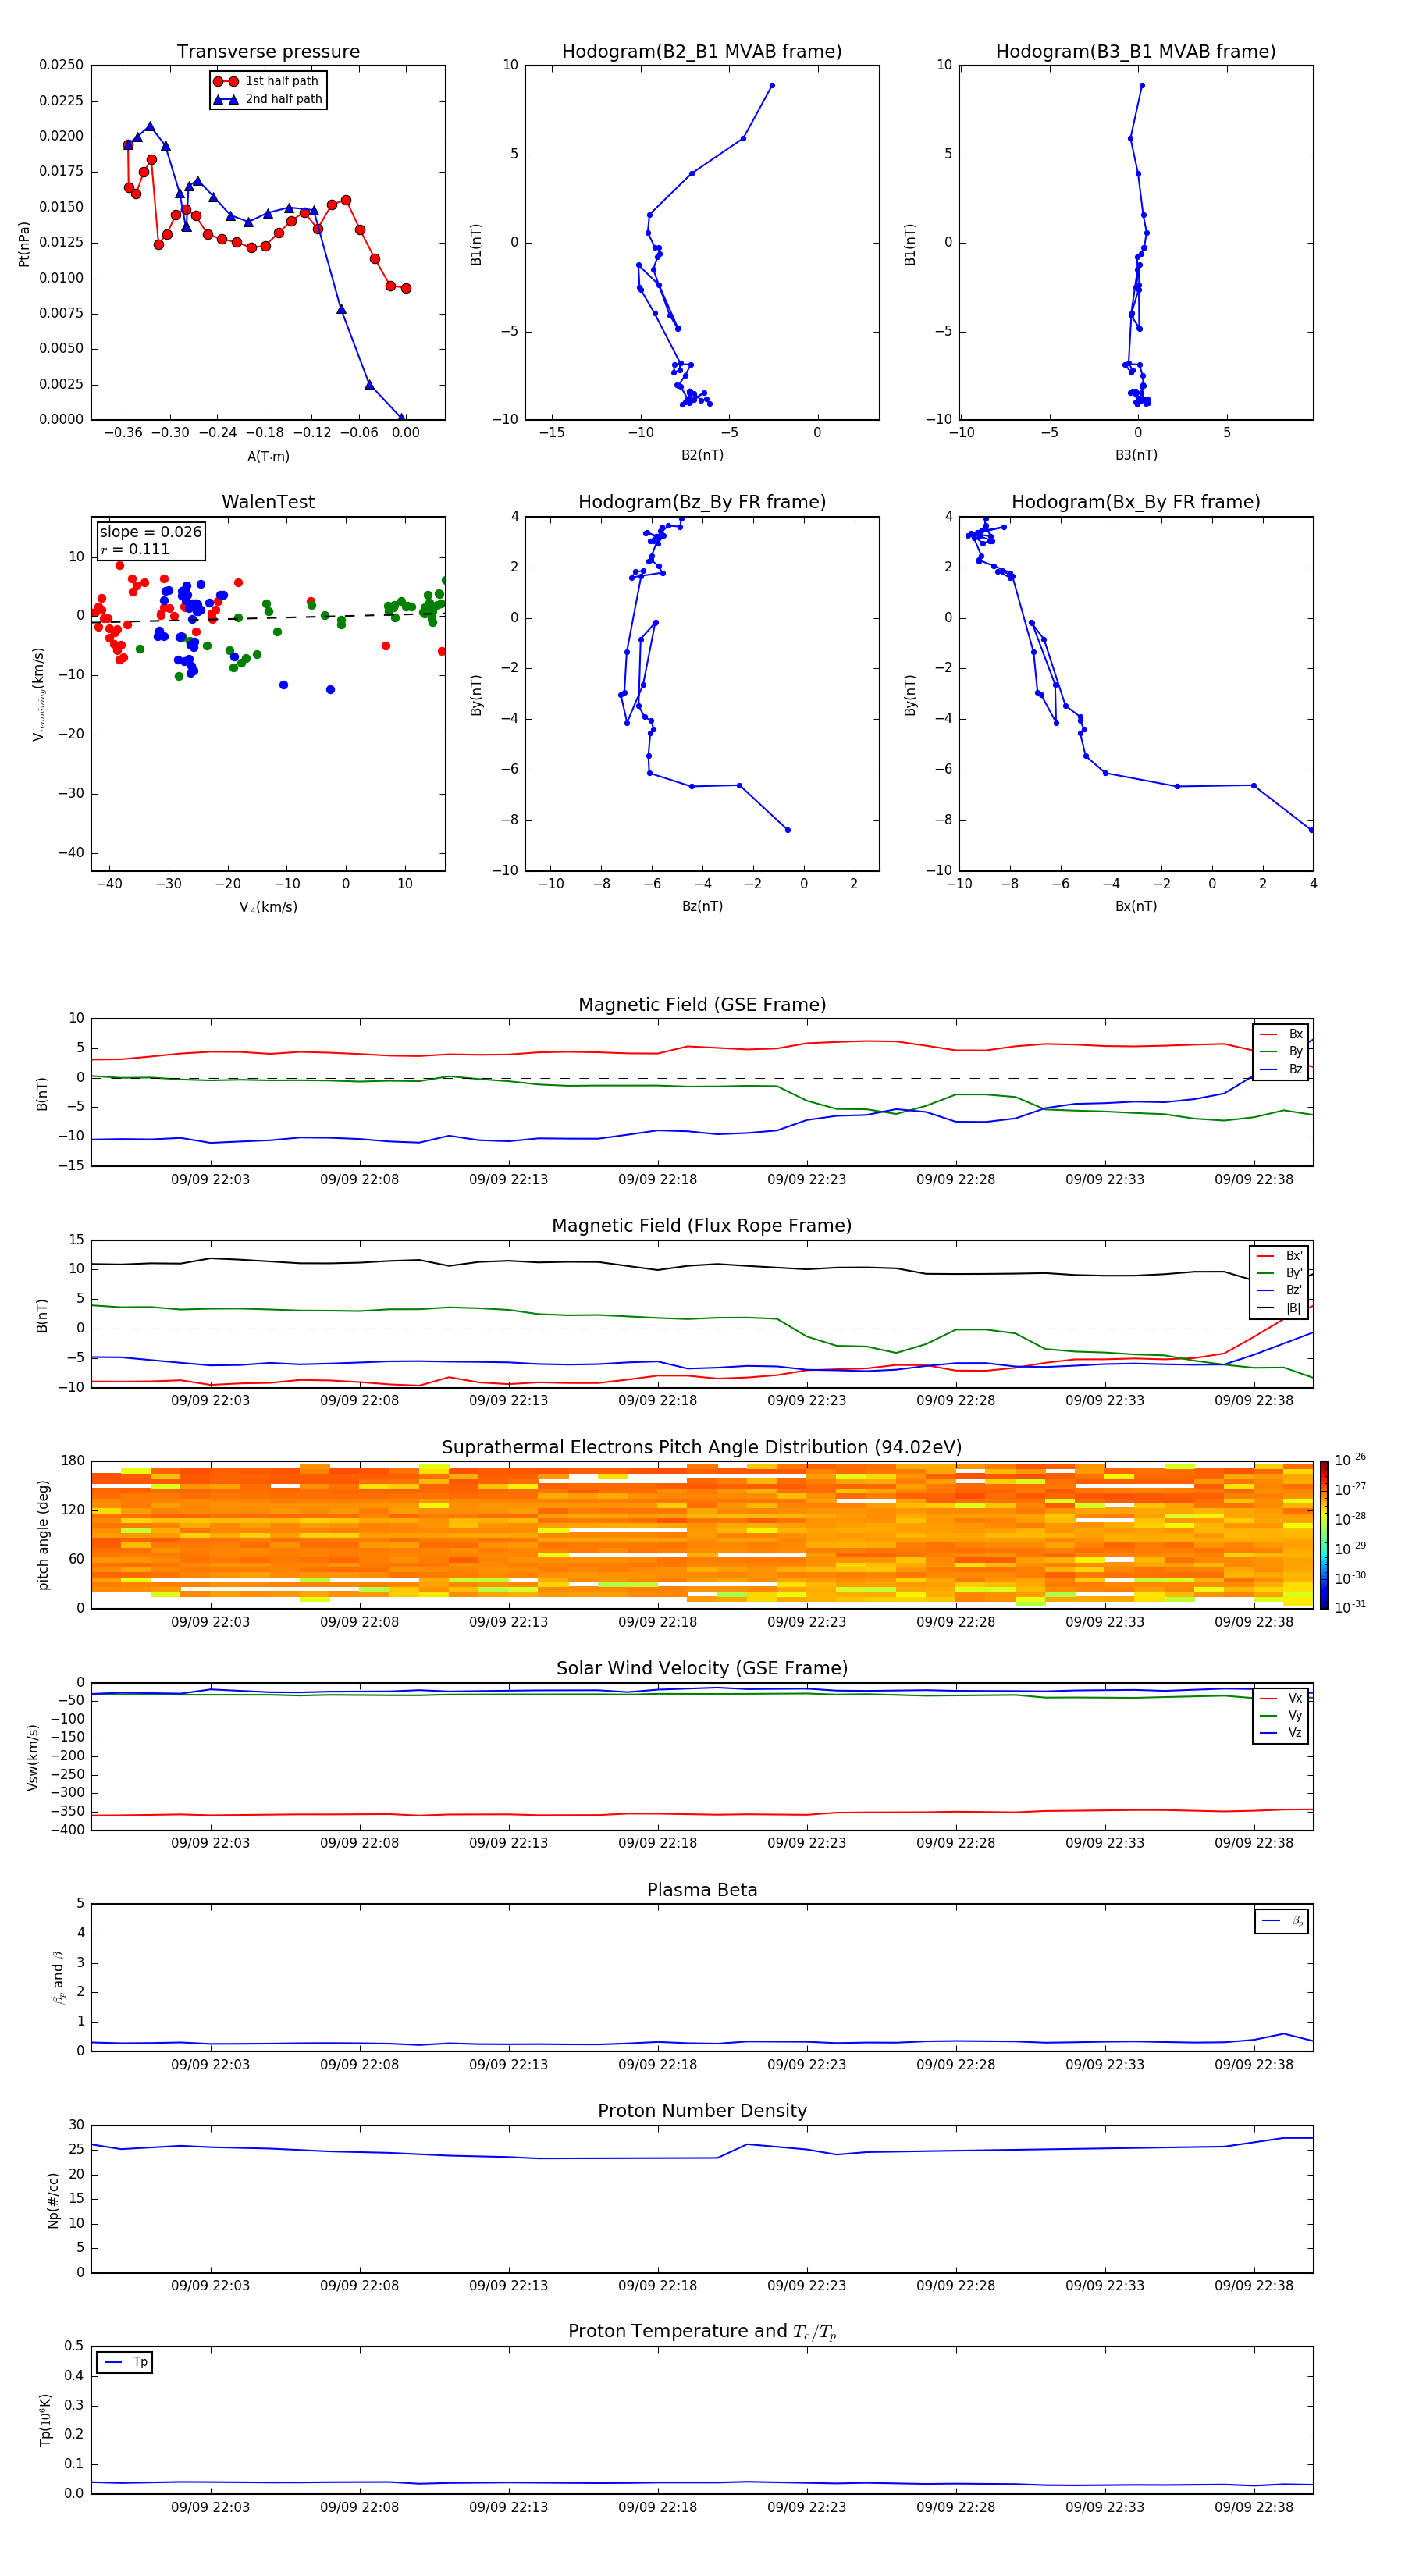Screen dimensions: 1405x2576
Task: Click 'Vy' in velocity legend
Action: pos(1281,1715)
